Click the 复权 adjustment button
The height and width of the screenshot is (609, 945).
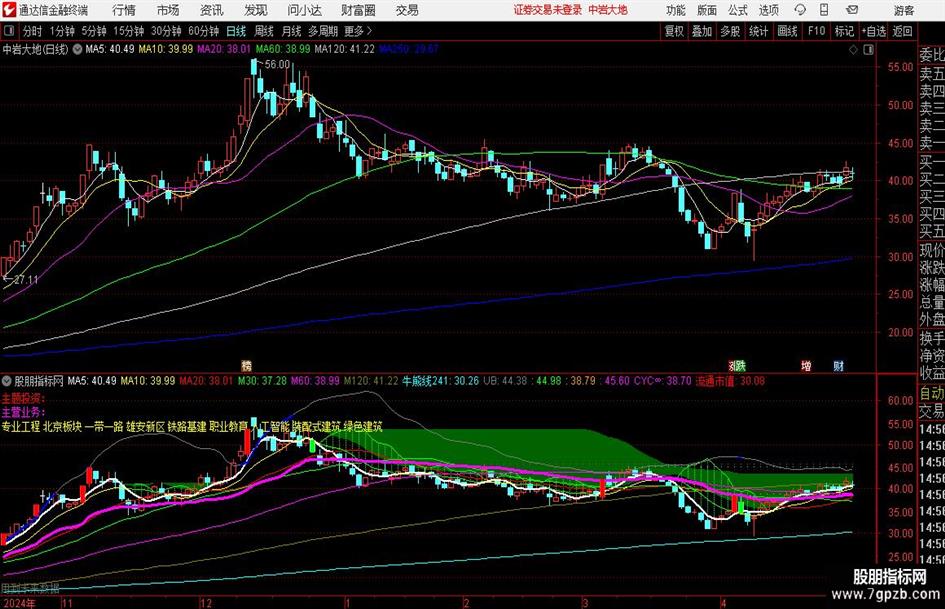tap(674, 31)
